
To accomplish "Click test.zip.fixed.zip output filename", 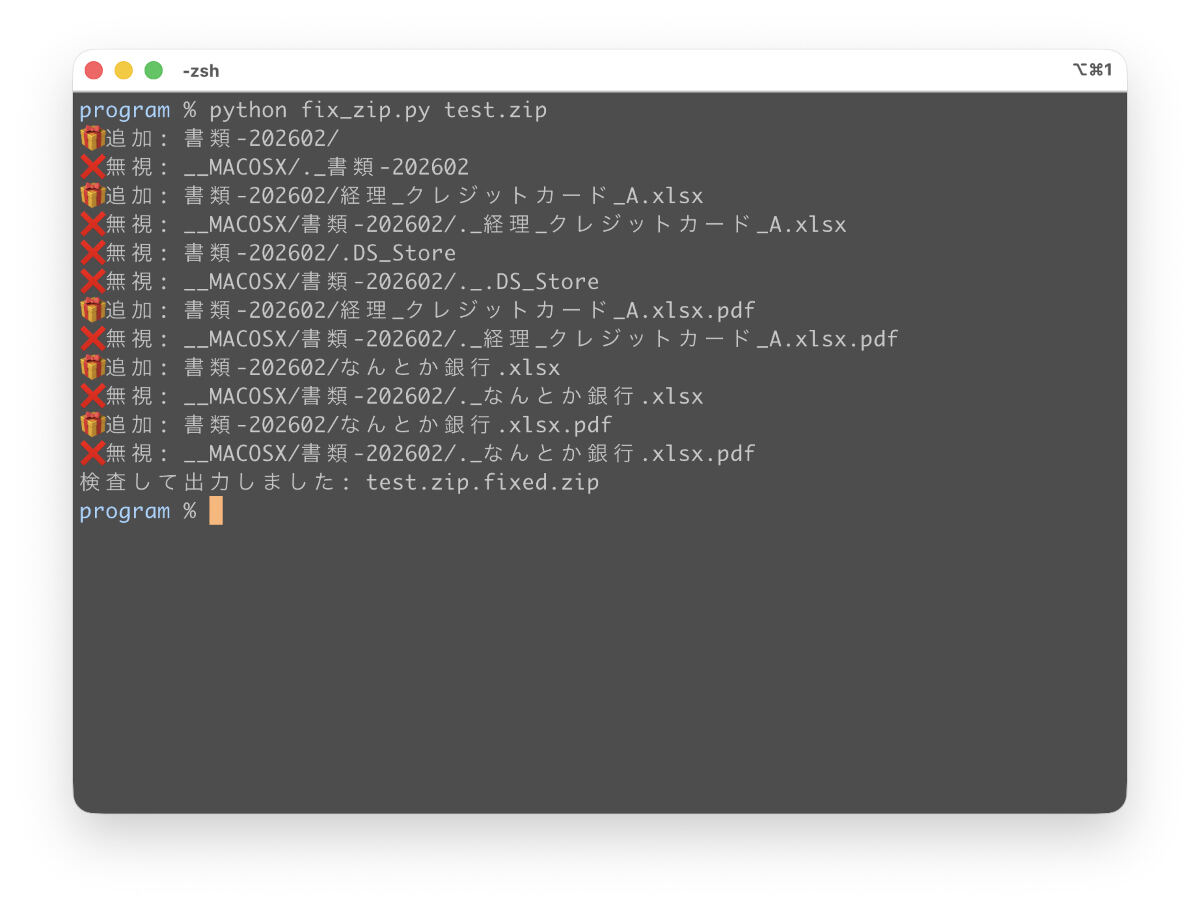I will coord(482,483).
